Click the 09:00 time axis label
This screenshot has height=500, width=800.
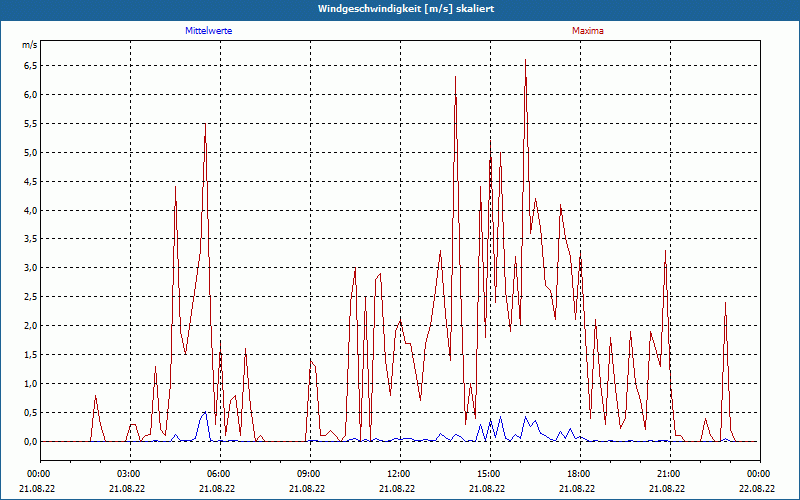(311, 474)
